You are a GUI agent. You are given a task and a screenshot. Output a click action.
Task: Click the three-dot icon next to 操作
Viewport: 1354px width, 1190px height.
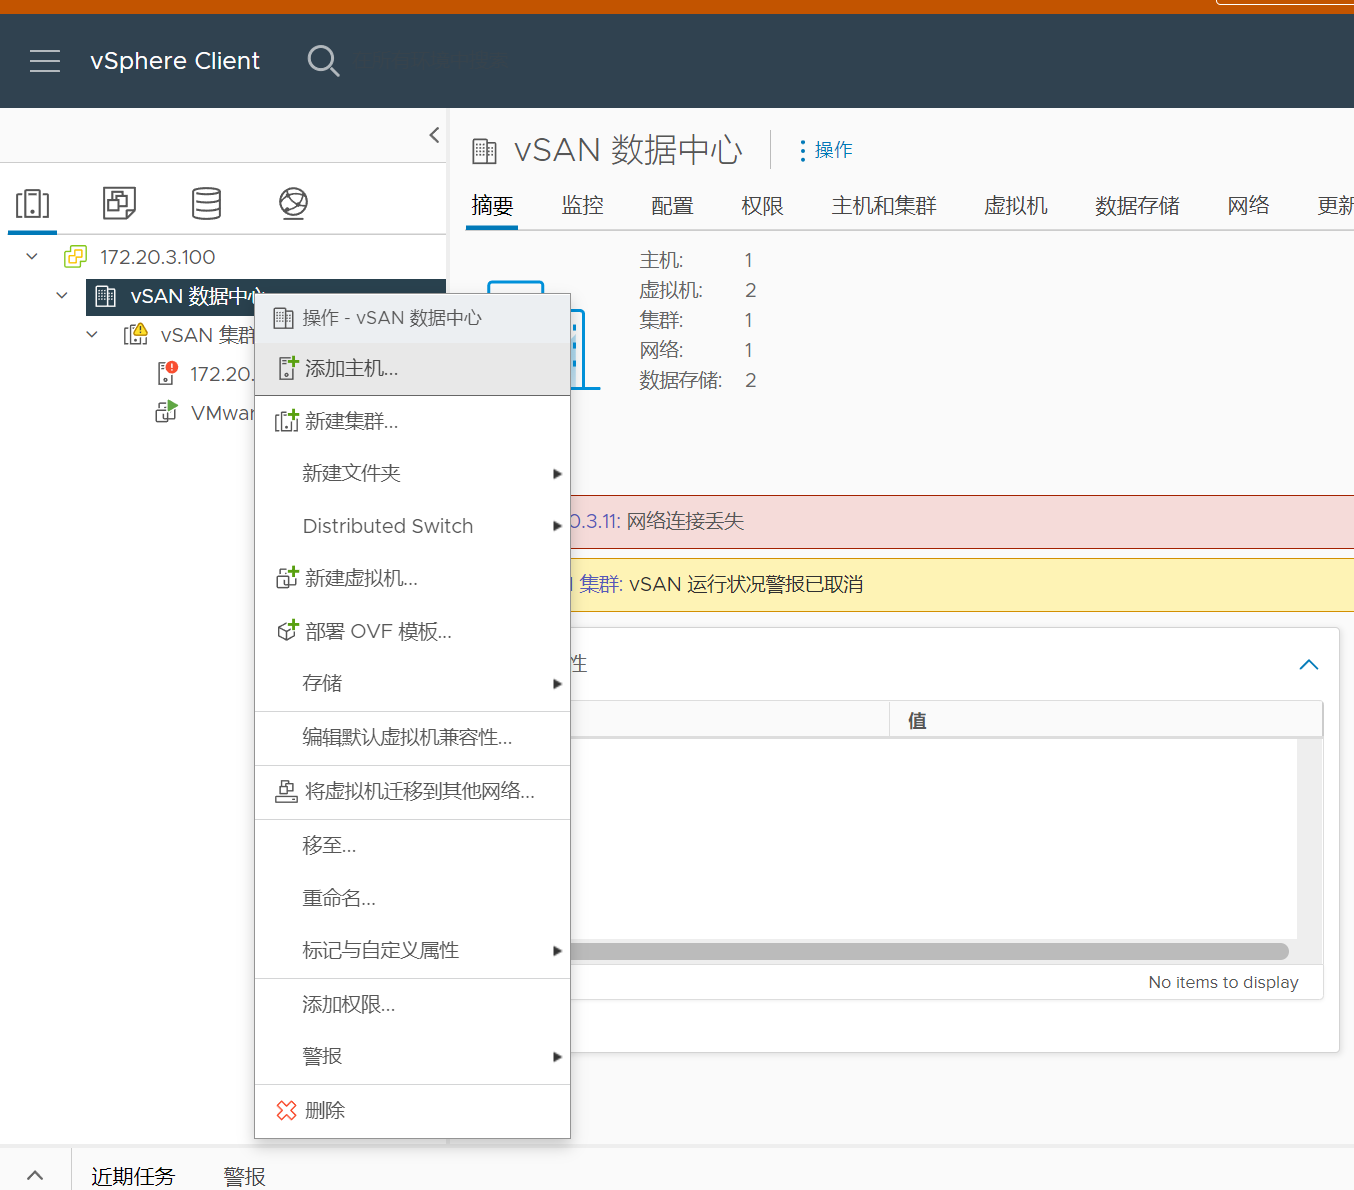[802, 150]
